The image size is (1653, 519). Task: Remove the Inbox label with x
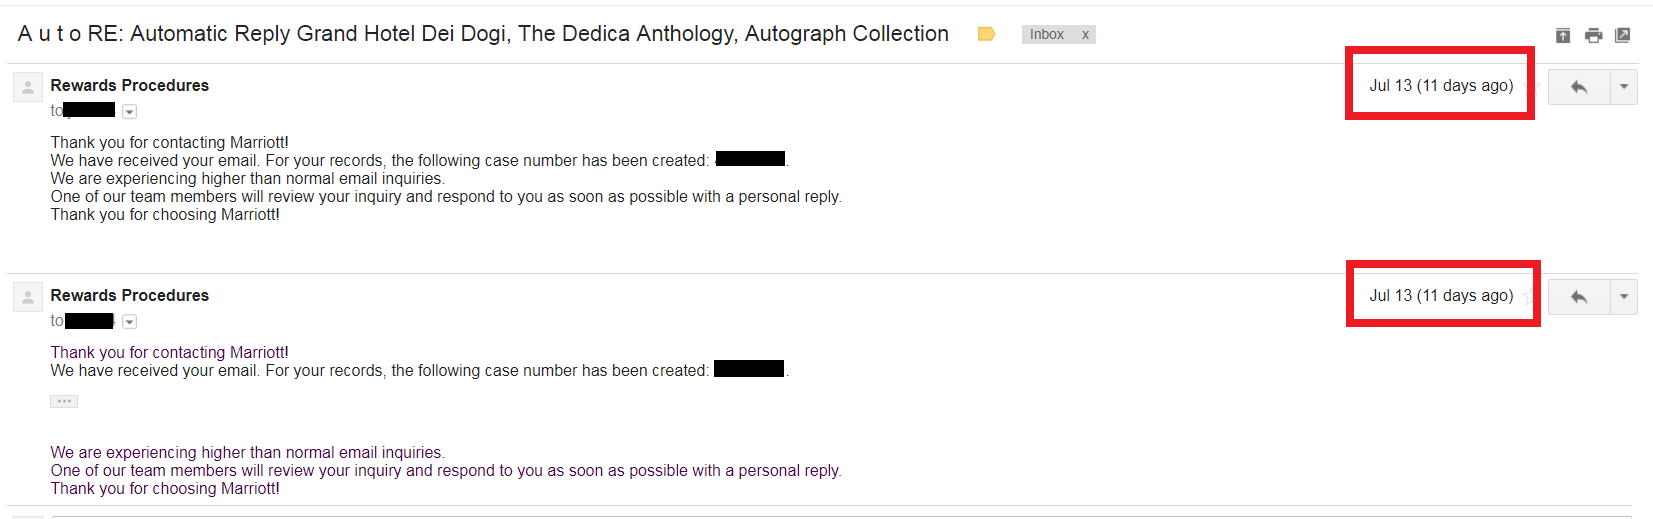pyautogui.click(x=1085, y=35)
